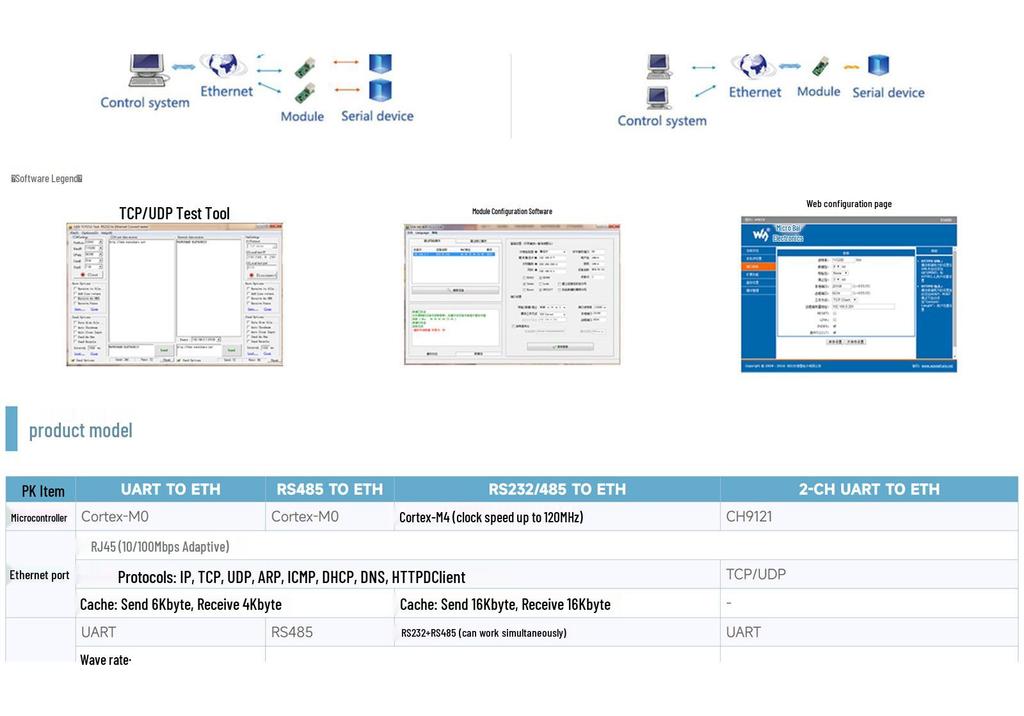Click the serial device cube in the two-computer diagram
The image size is (1024, 716).
click(878, 65)
